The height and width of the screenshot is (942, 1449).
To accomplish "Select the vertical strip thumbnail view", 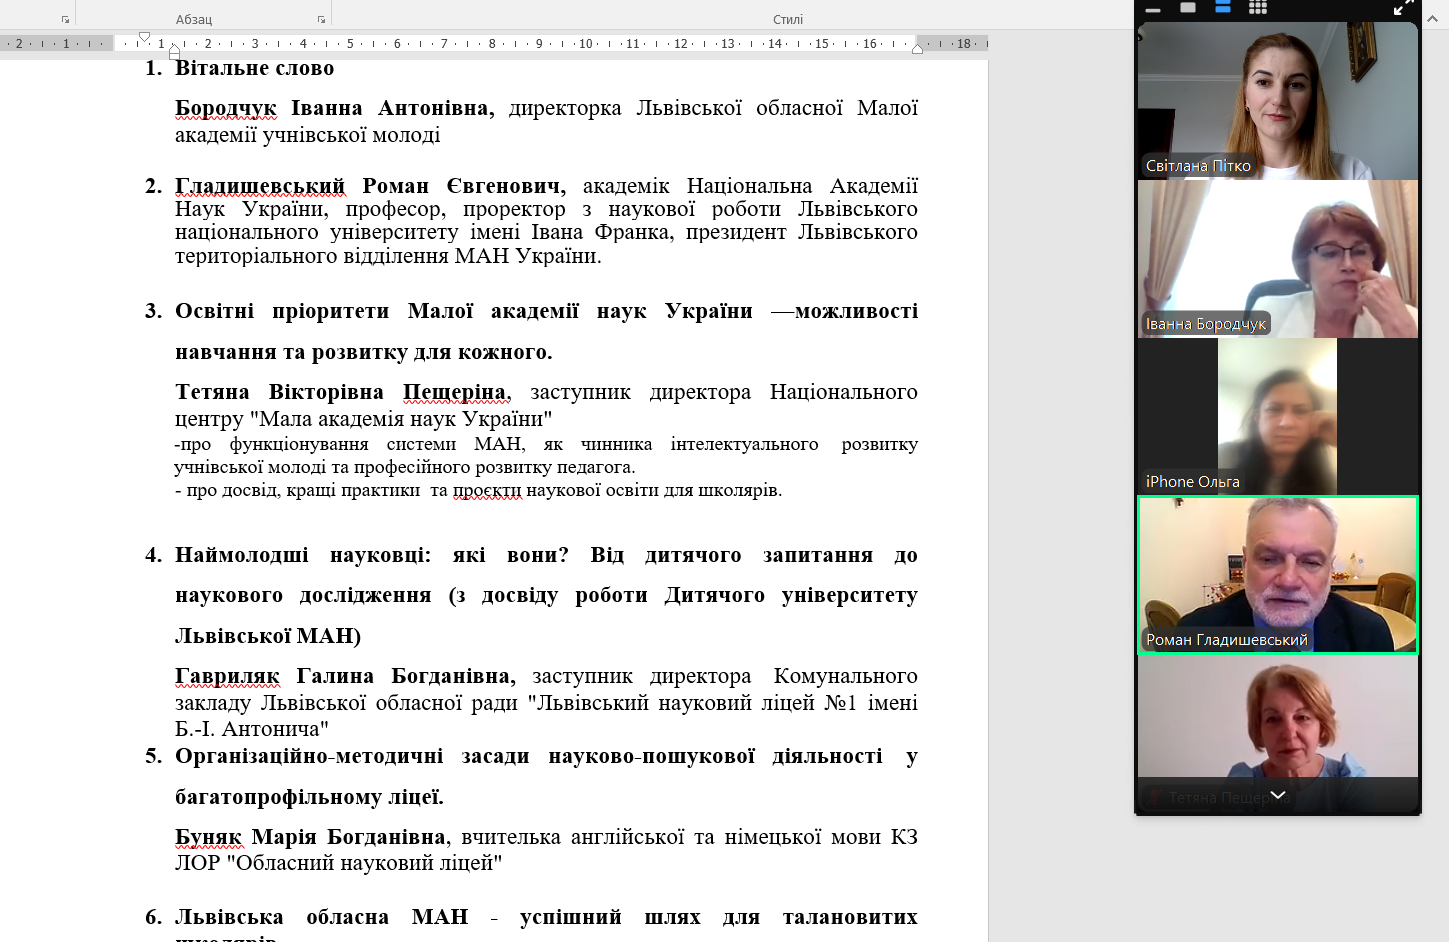I will point(1223,7).
